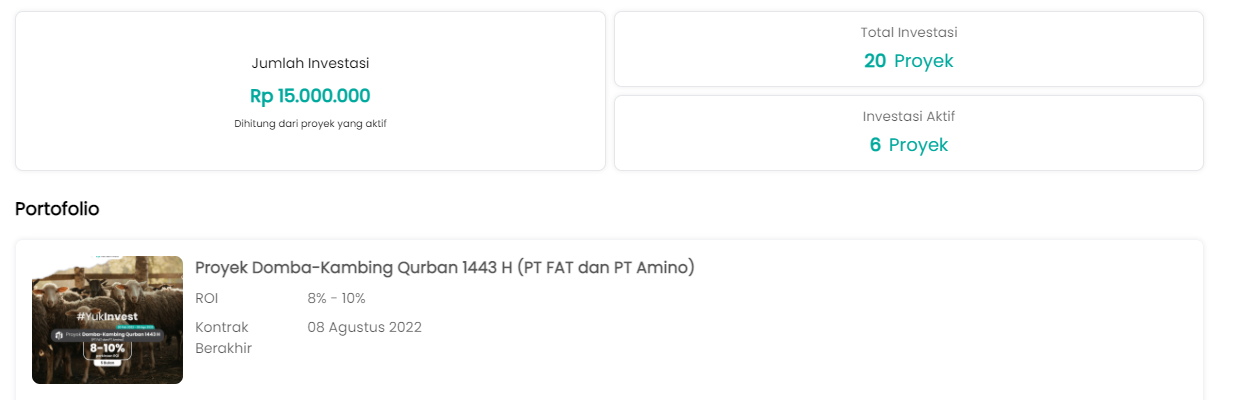Click the 8% - 10% ROI value
Image resolution: width=1254 pixels, height=400 pixels.
tap(336, 298)
